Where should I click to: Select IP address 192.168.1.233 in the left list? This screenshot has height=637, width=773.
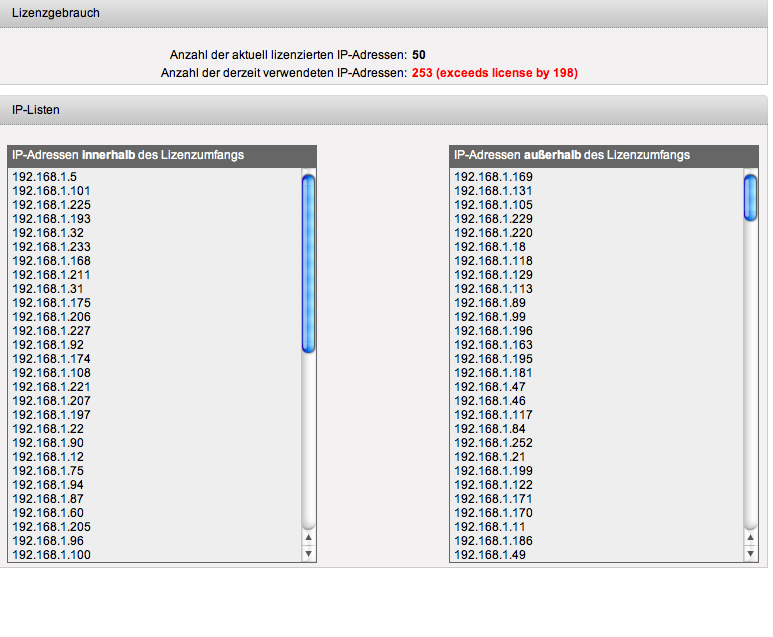pyautogui.click(x=51, y=247)
